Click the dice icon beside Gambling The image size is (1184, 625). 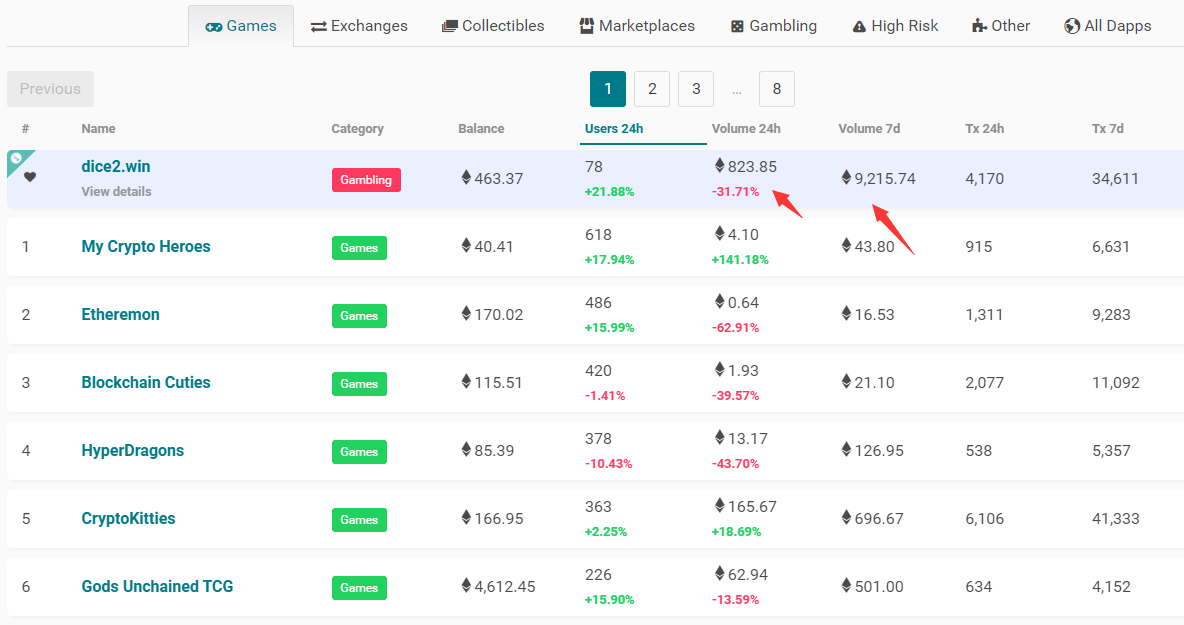(737, 27)
